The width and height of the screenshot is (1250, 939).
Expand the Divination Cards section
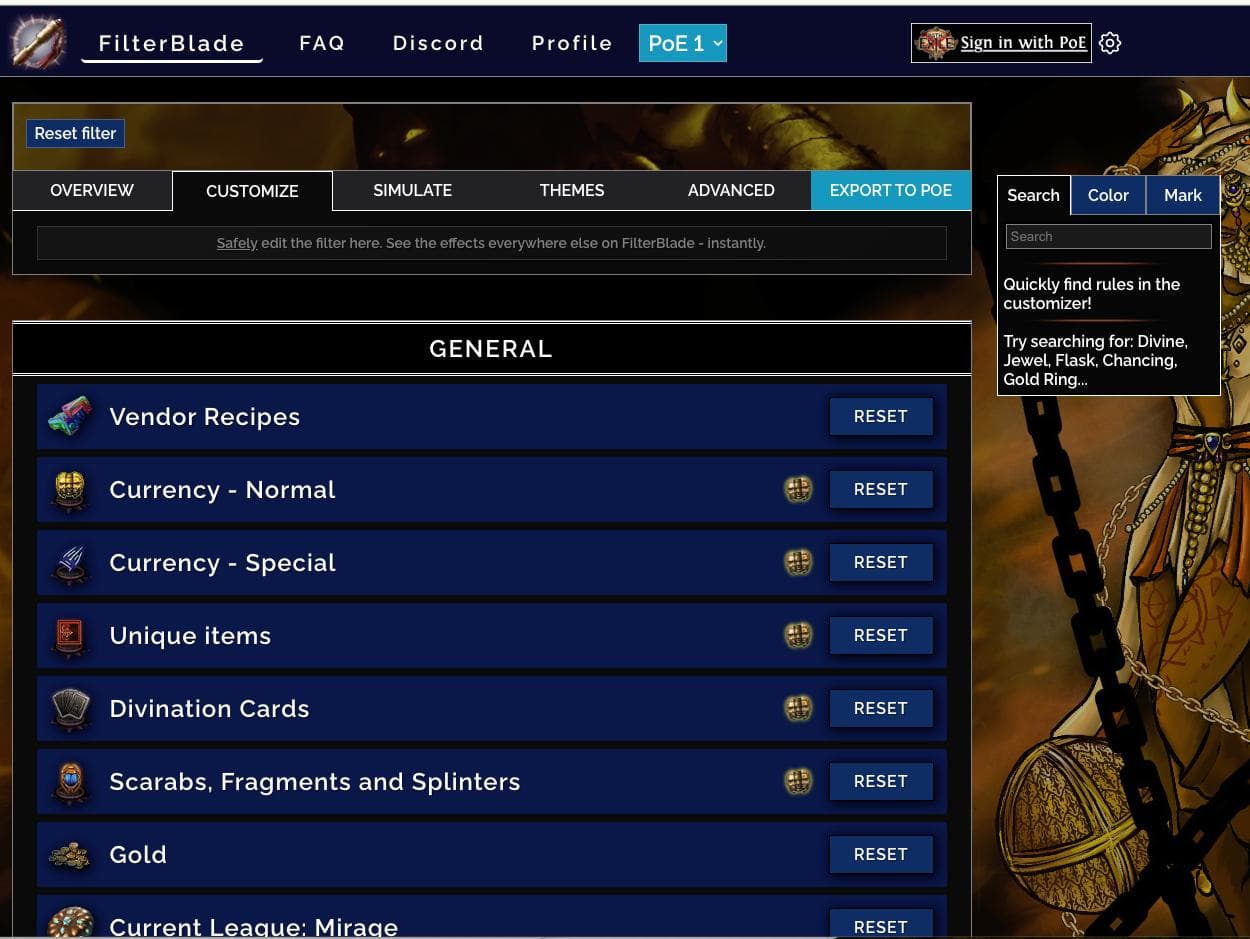(x=492, y=709)
